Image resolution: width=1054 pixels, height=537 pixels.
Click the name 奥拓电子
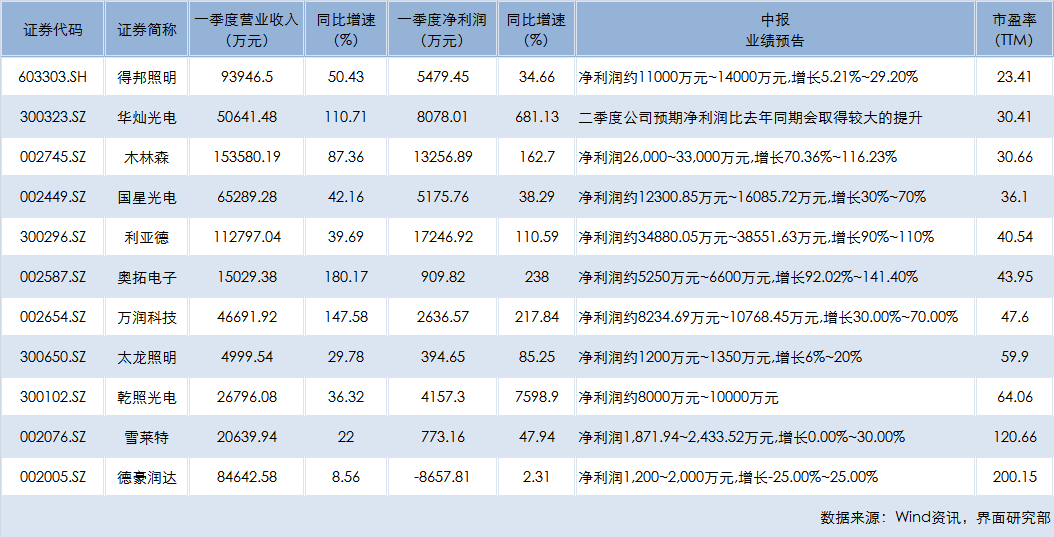(147, 277)
